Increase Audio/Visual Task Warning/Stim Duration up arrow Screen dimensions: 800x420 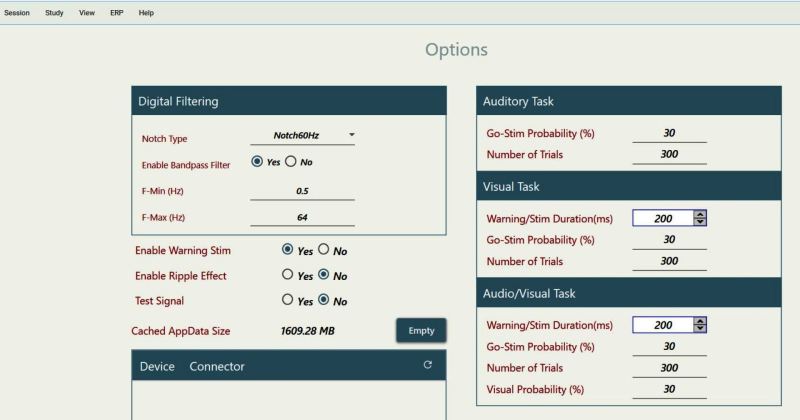(x=700, y=321)
